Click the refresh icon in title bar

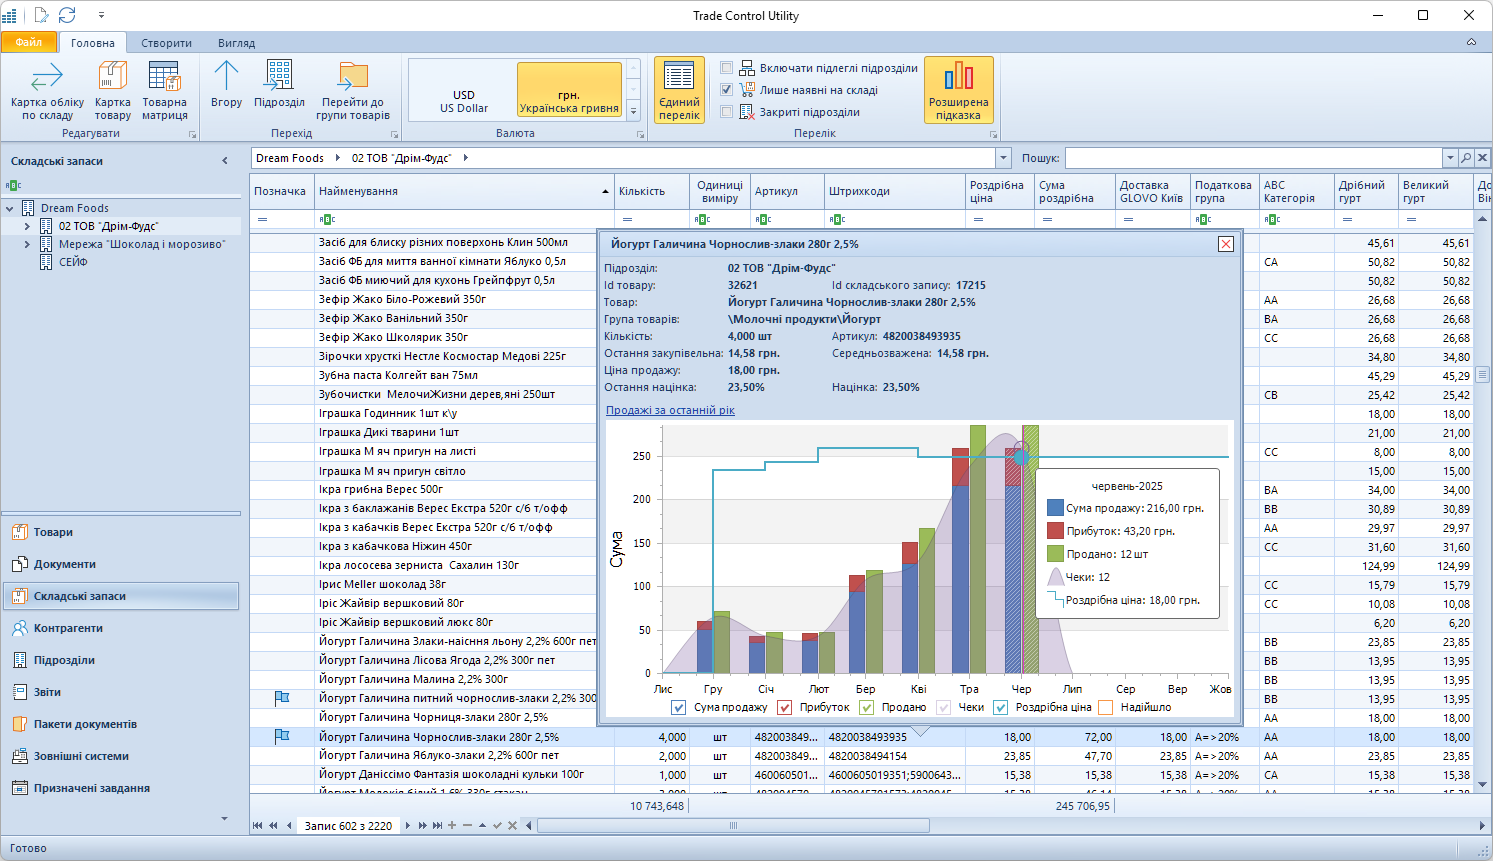(67, 15)
